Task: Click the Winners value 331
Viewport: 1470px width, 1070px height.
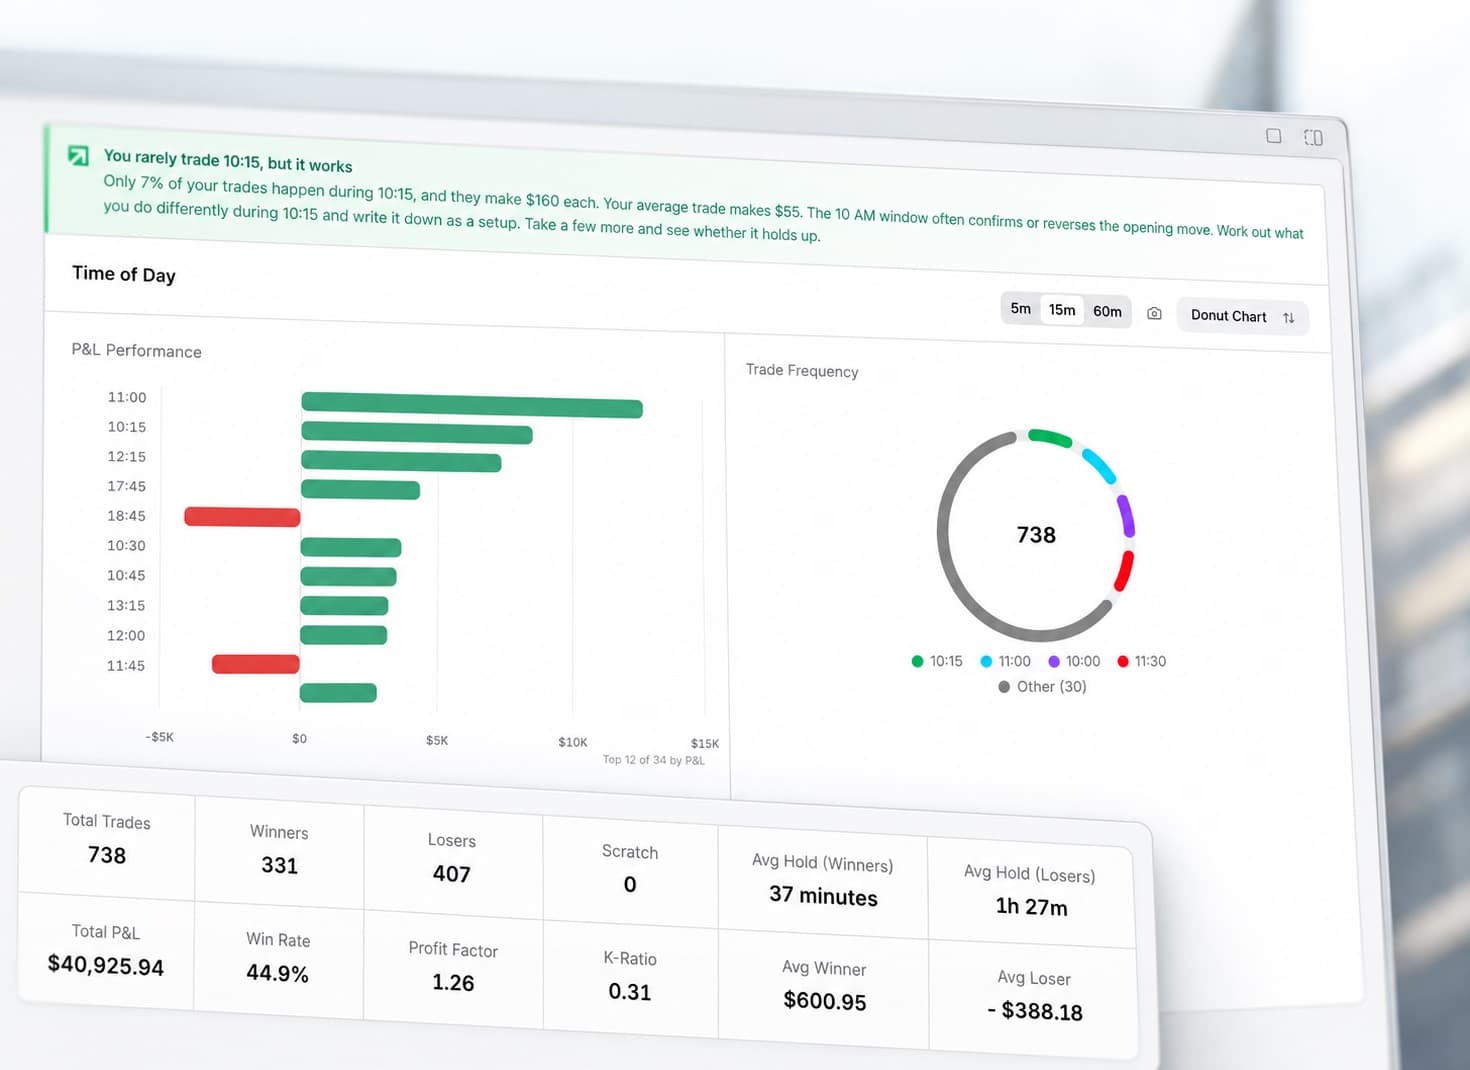Action: 280,865
